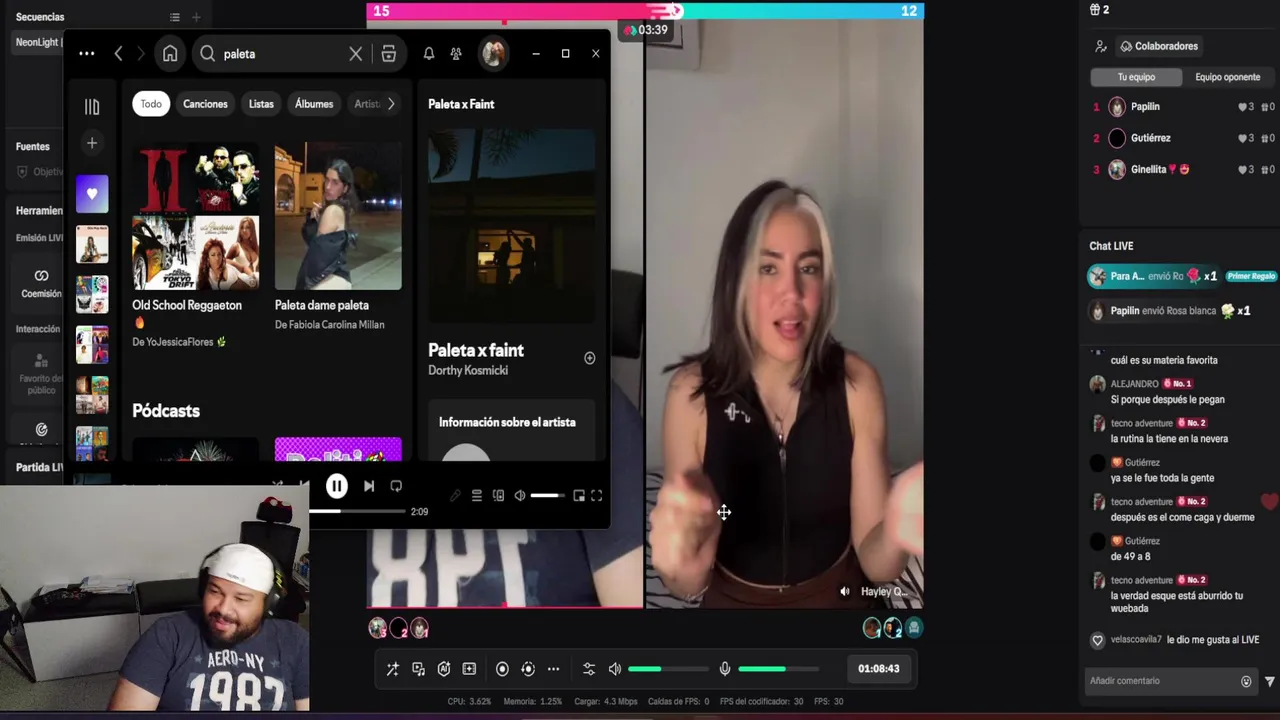This screenshot has width=1280, height=720.
Task: Open the Spotify miniplayer
Action: [578, 496]
